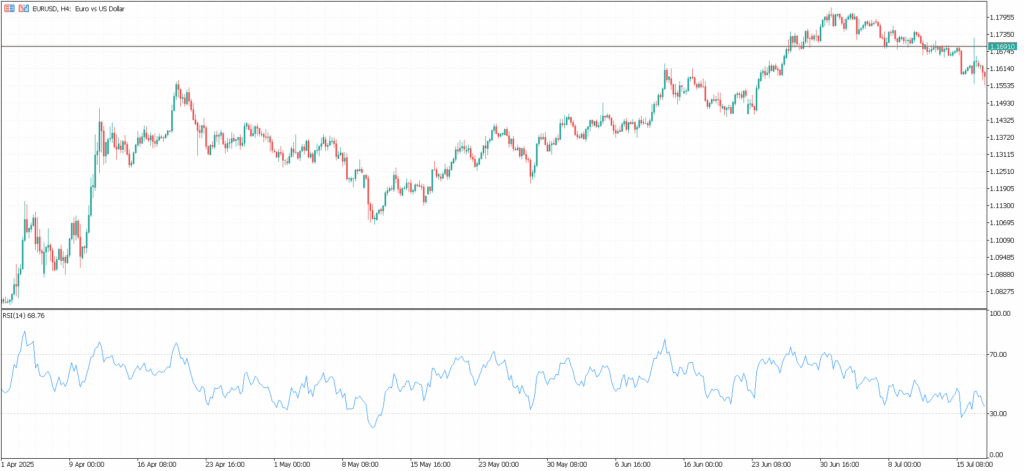This screenshot has width=1024, height=471.
Task: Click the 23 Jun 08:00 time label
Action: click(771, 464)
